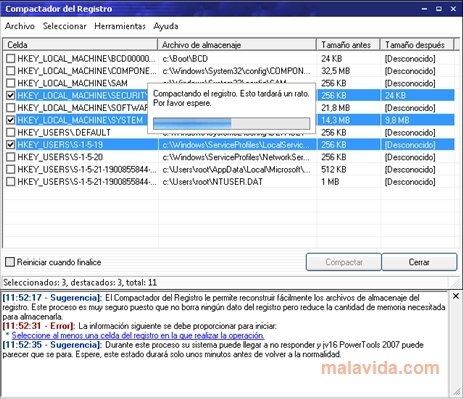Follow the 'Seleccione al menos una celda' link
This screenshot has height=399, width=463.
pyautogui.click(x=138, y=335)
